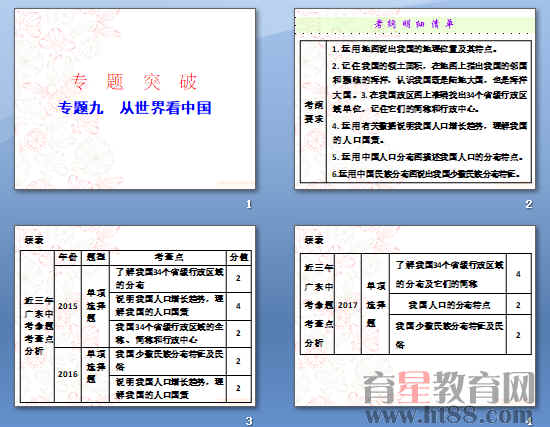Select slide 1 titled 专题突破
This screenshot has width=550, height=427.
pos(135,99)
